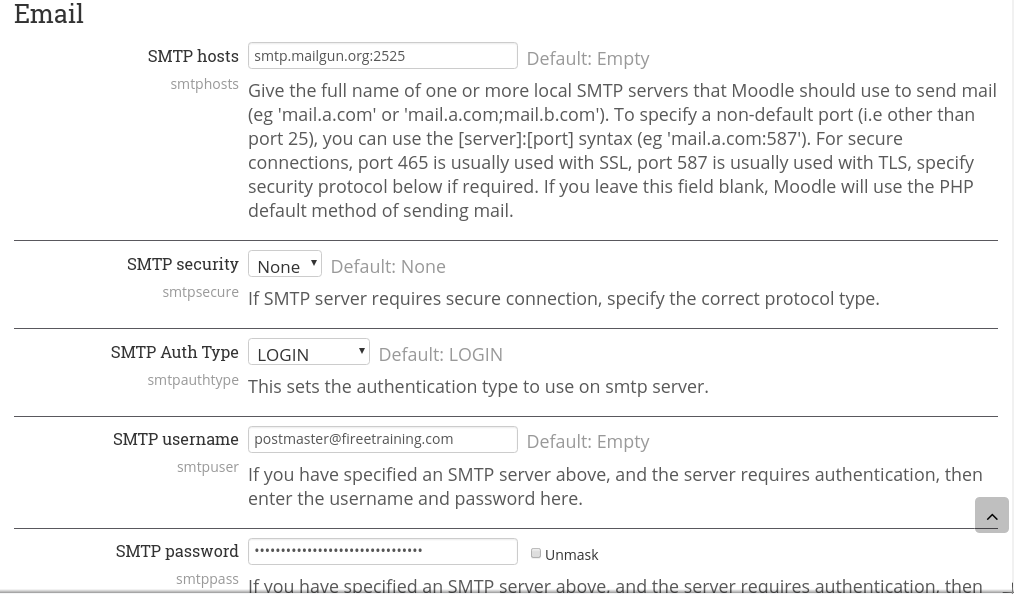Image resolution: width=1014 pixels, height=594 pixels.
Task: Click the Unmask label text
Action: pos(571,555)
